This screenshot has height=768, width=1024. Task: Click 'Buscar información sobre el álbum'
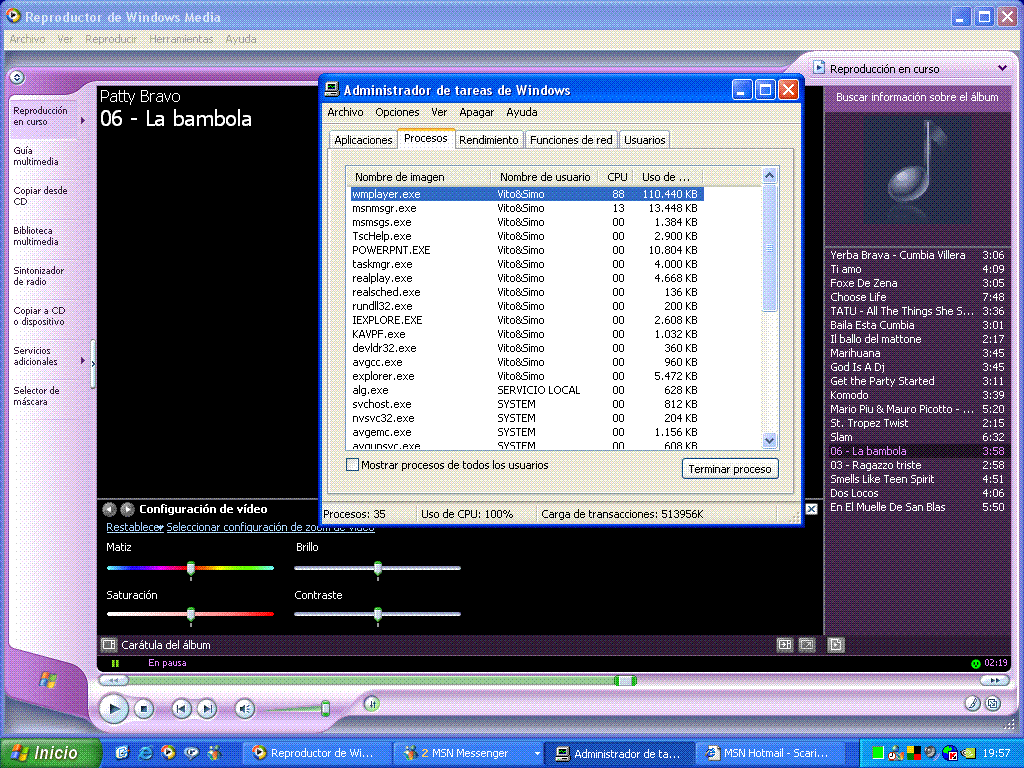[x=917, y=98]
